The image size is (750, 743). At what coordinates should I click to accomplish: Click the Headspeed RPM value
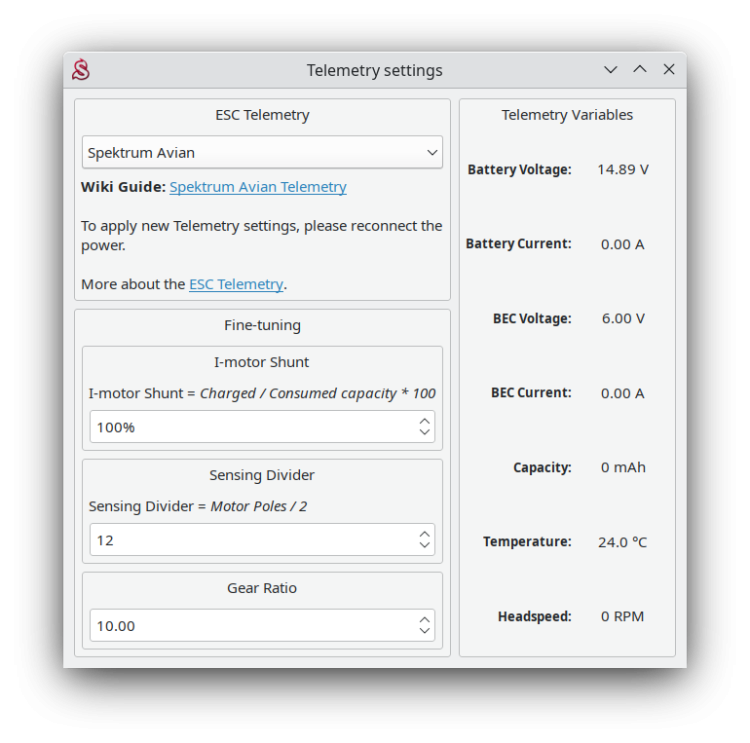tap(623, 617)
